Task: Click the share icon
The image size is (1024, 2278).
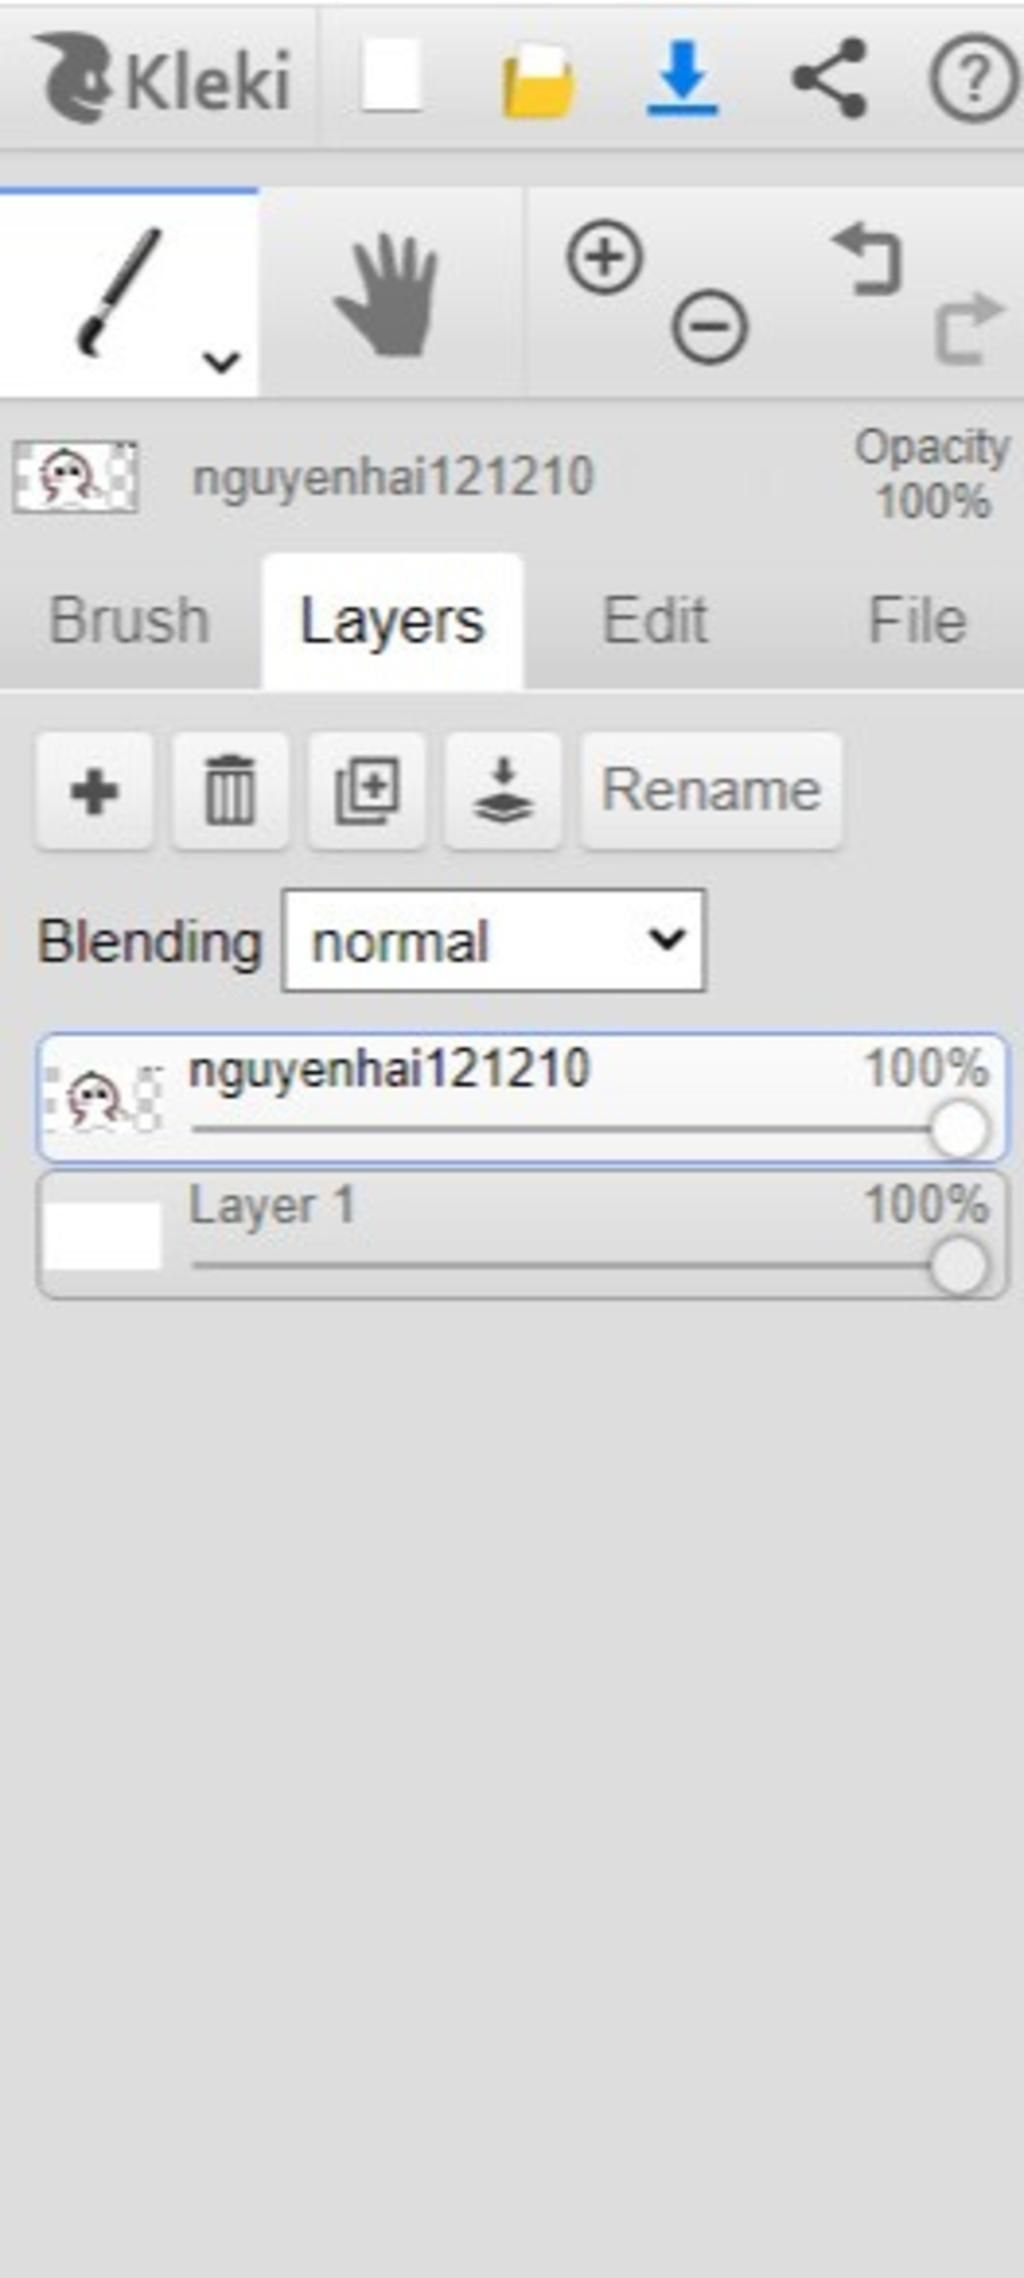Action: [828, 78]
